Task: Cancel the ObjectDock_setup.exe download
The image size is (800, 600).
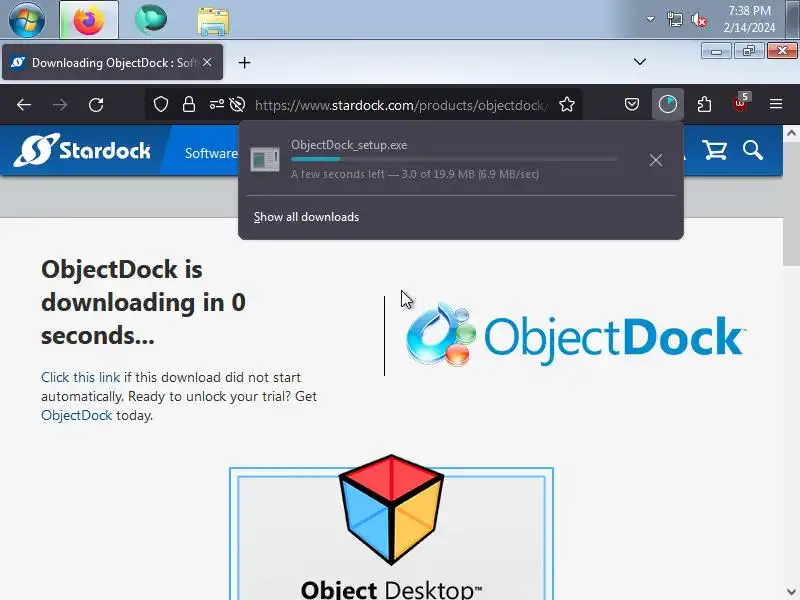Action: 656,160
